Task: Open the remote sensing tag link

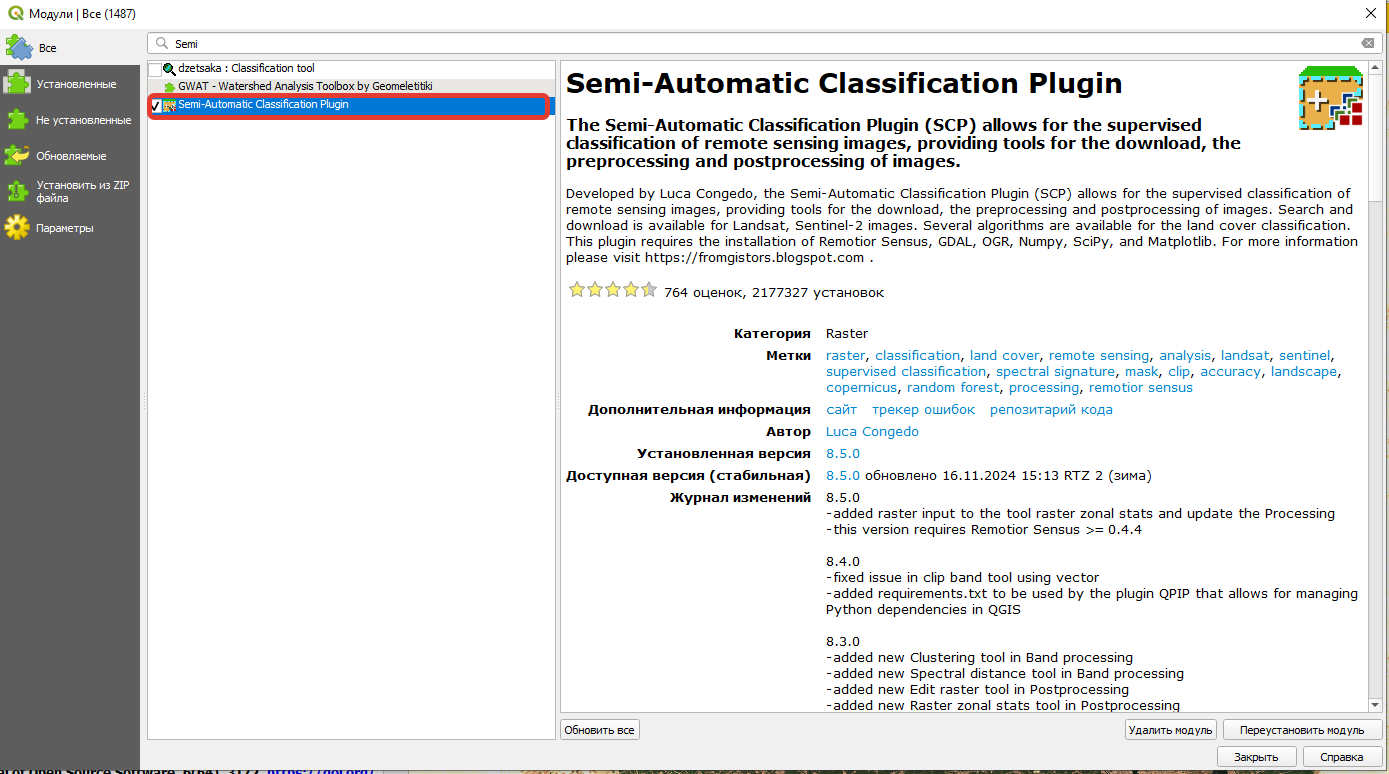Action: [x=1099, y=355]
